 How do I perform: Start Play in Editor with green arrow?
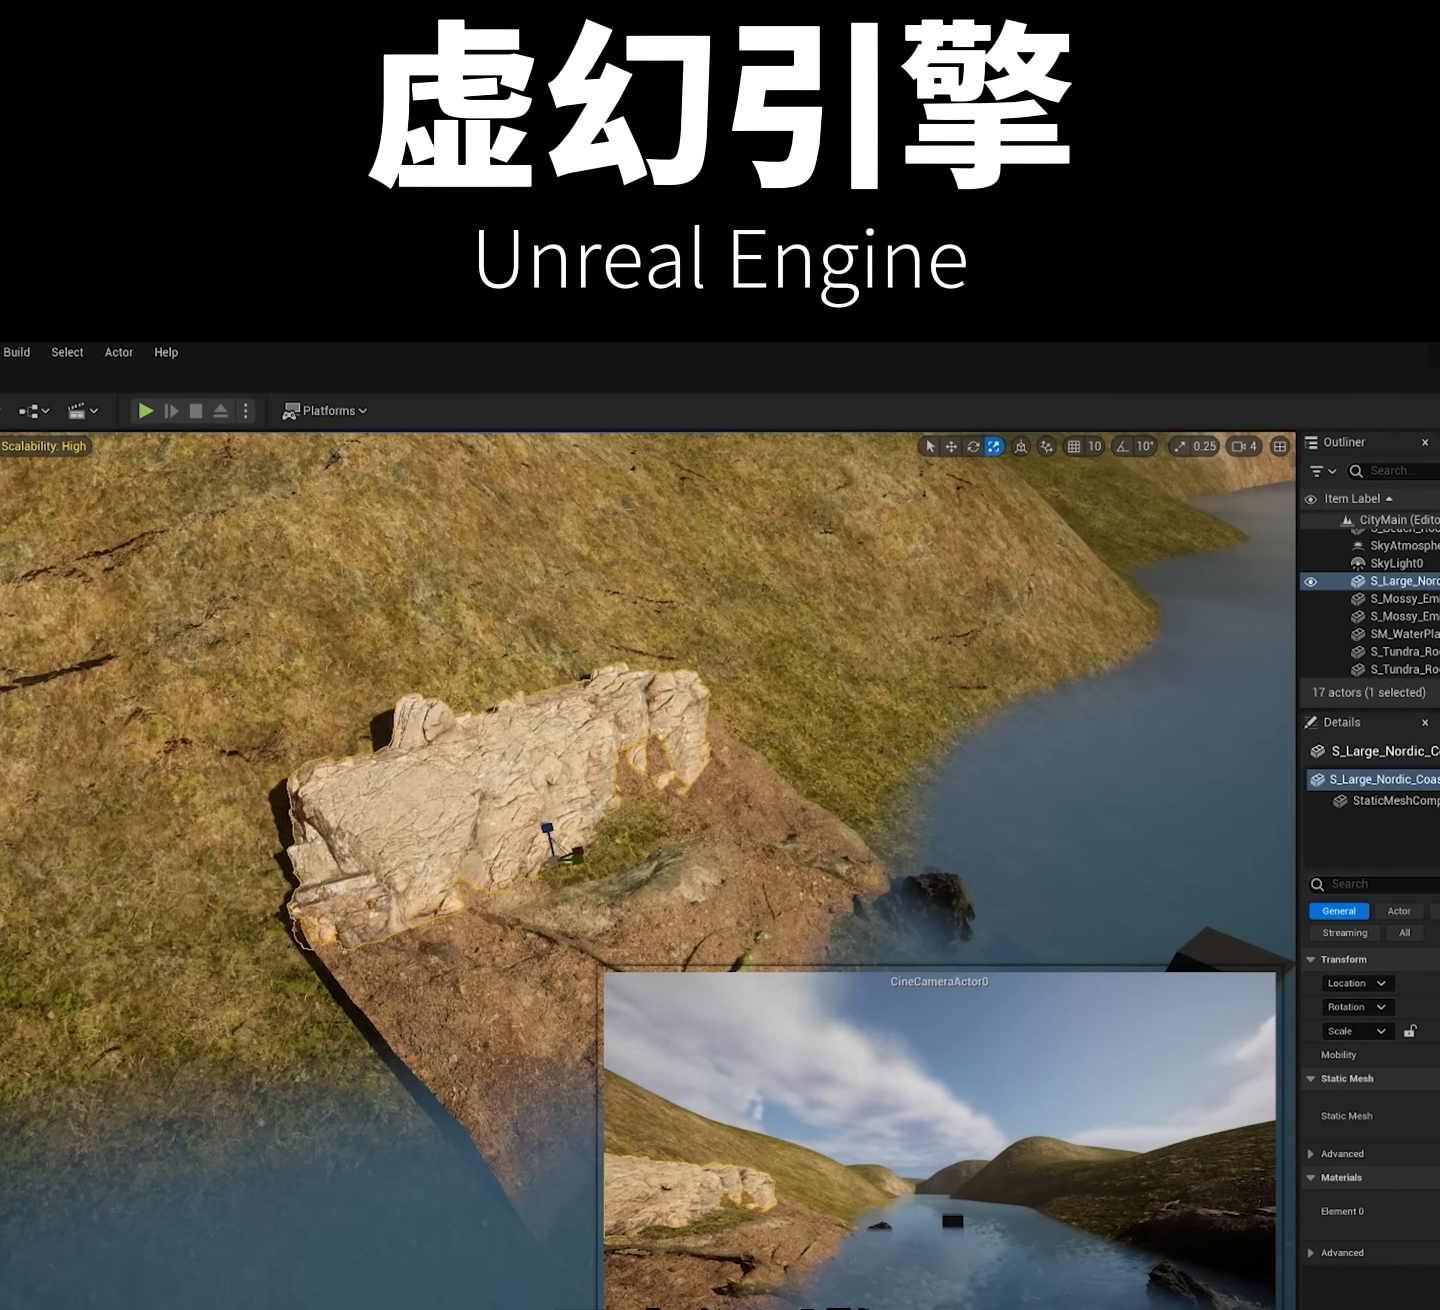point(146,411)
